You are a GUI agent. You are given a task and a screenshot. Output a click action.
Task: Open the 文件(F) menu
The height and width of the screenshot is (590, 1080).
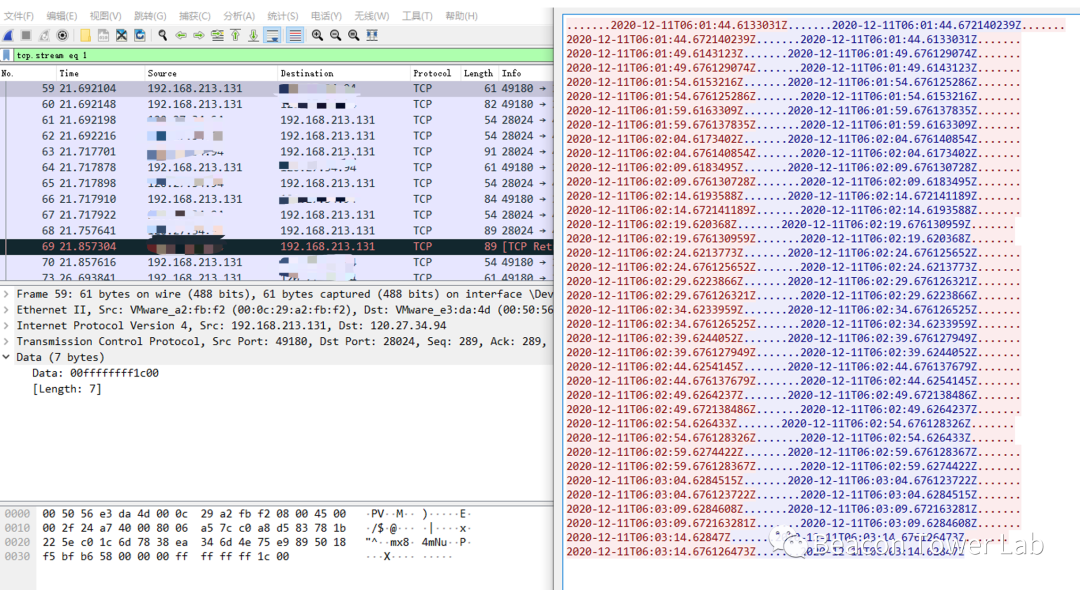click(19, 15)
